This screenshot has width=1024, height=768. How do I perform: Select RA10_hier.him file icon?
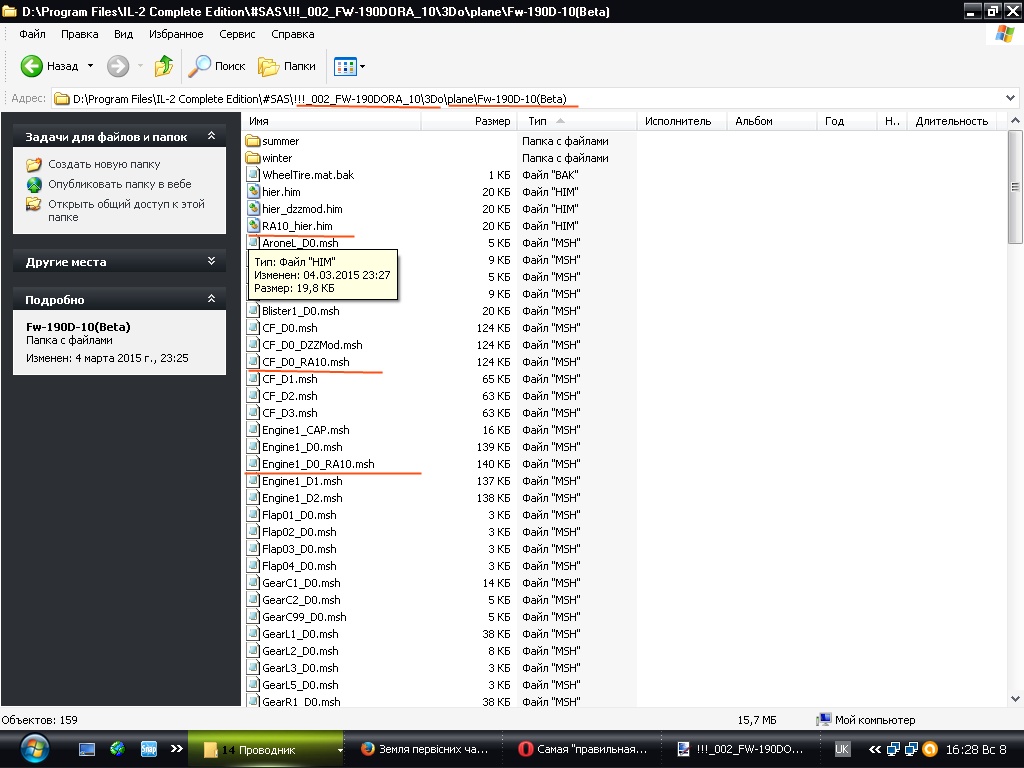coord(253,226)
